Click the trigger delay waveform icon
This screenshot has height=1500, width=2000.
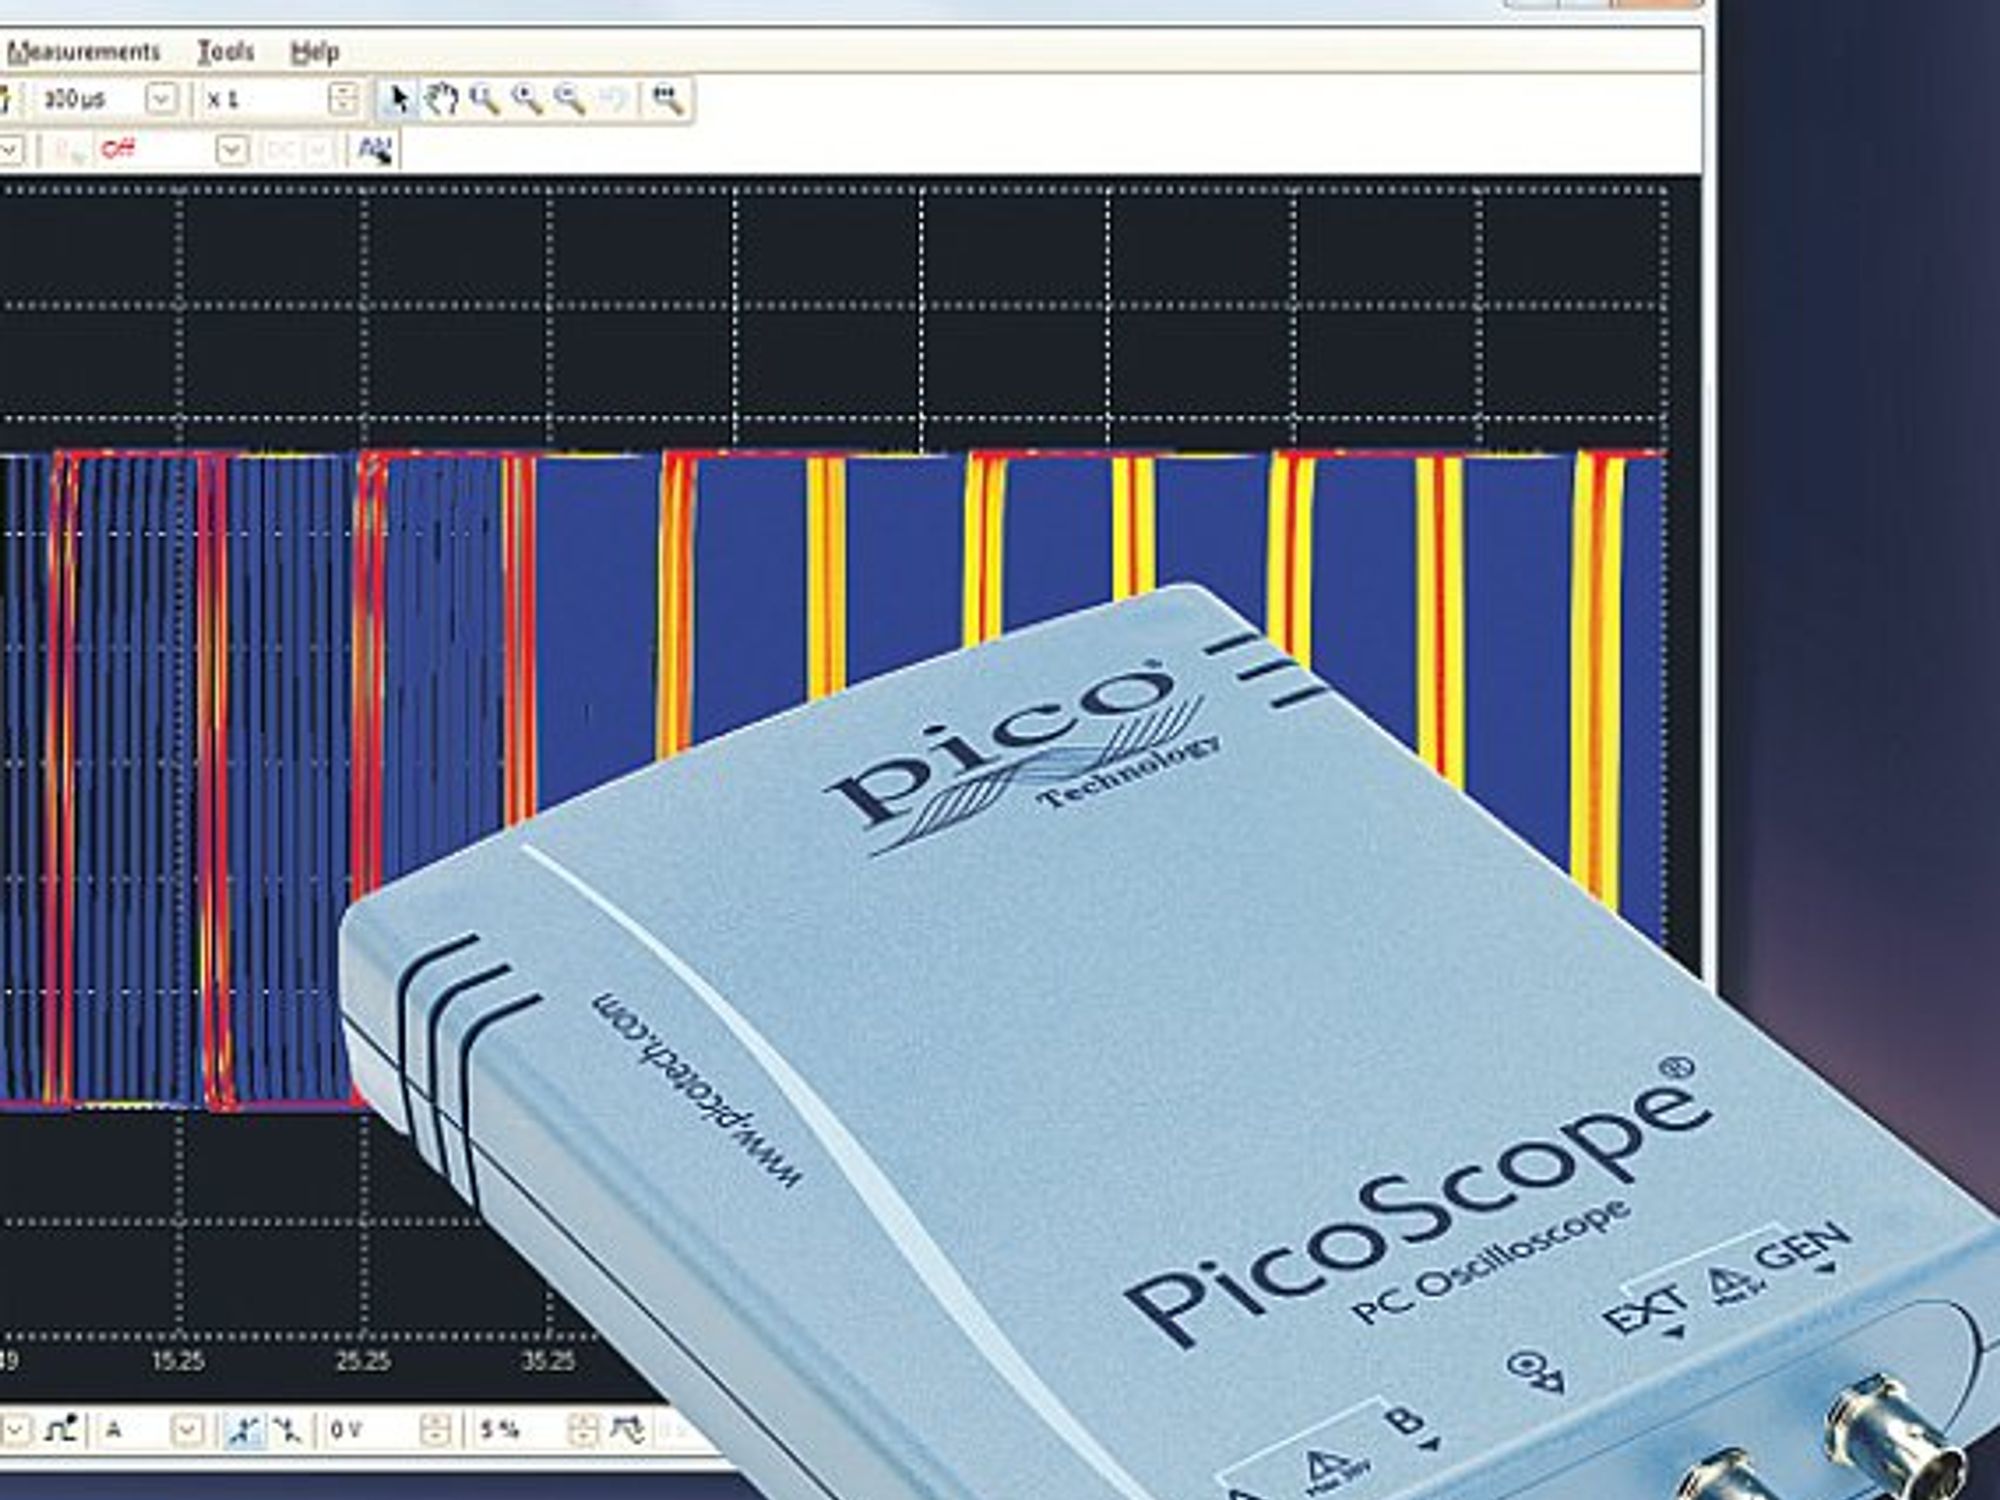[628, 1430]
